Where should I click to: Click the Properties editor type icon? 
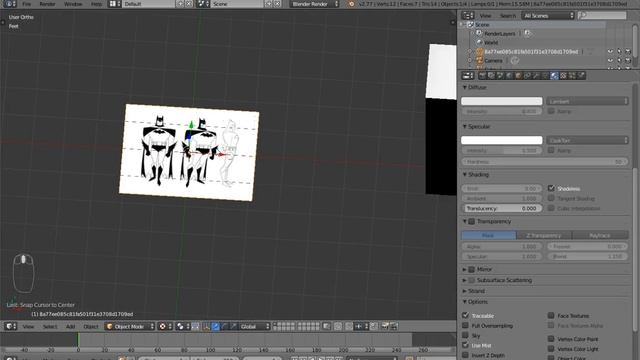468,76
